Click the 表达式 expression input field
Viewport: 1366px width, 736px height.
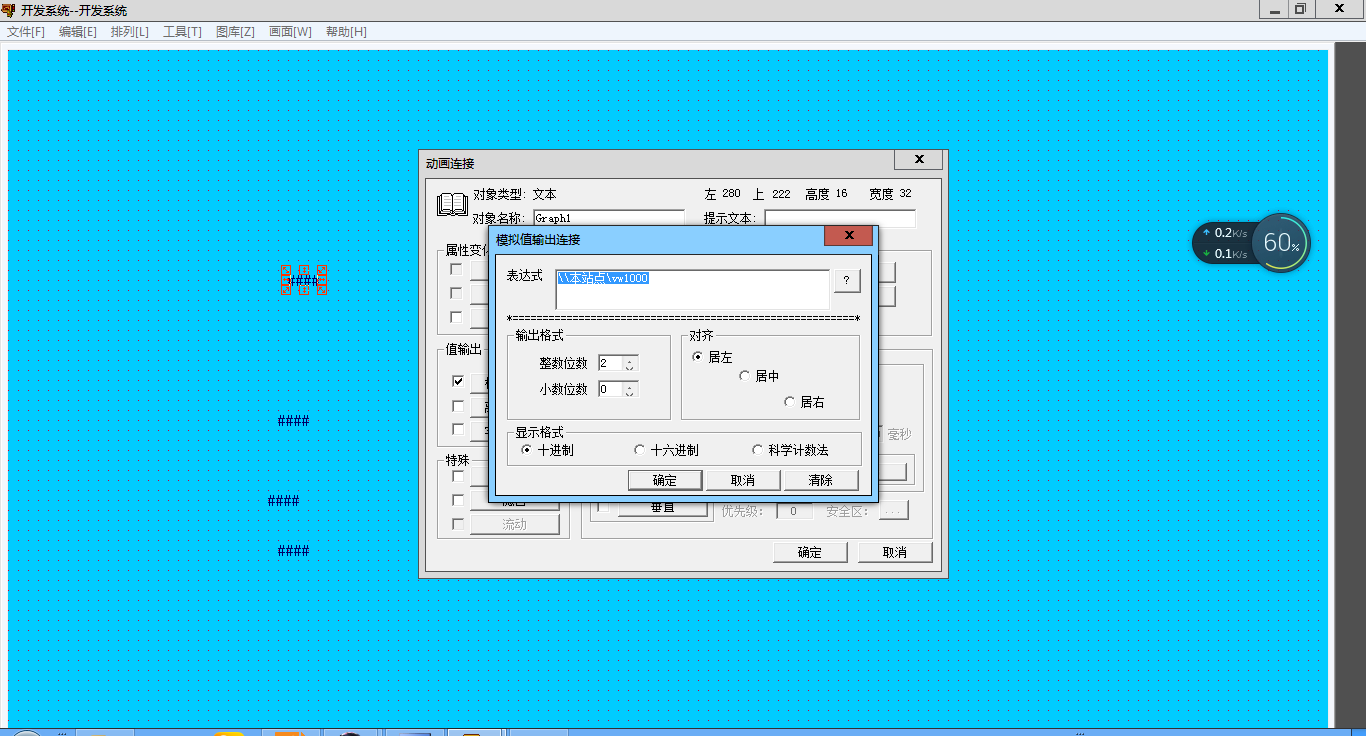(x=692, y=289)
